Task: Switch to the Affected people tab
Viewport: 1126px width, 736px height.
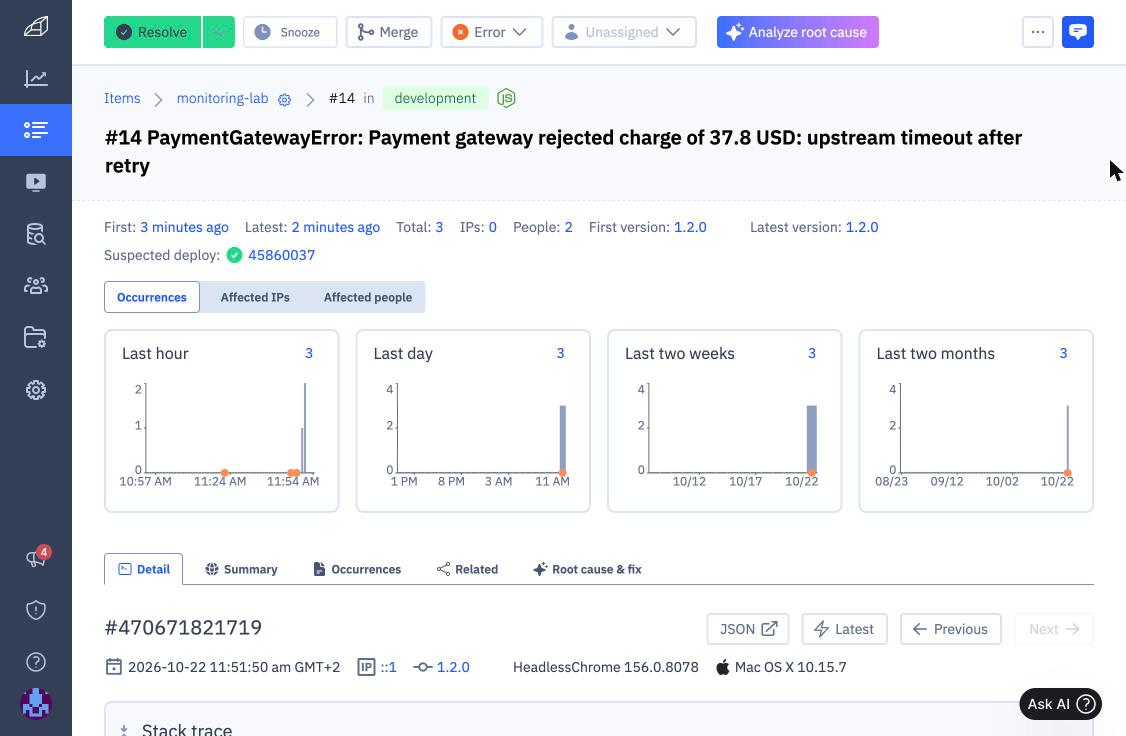Action: coord(368,297)
